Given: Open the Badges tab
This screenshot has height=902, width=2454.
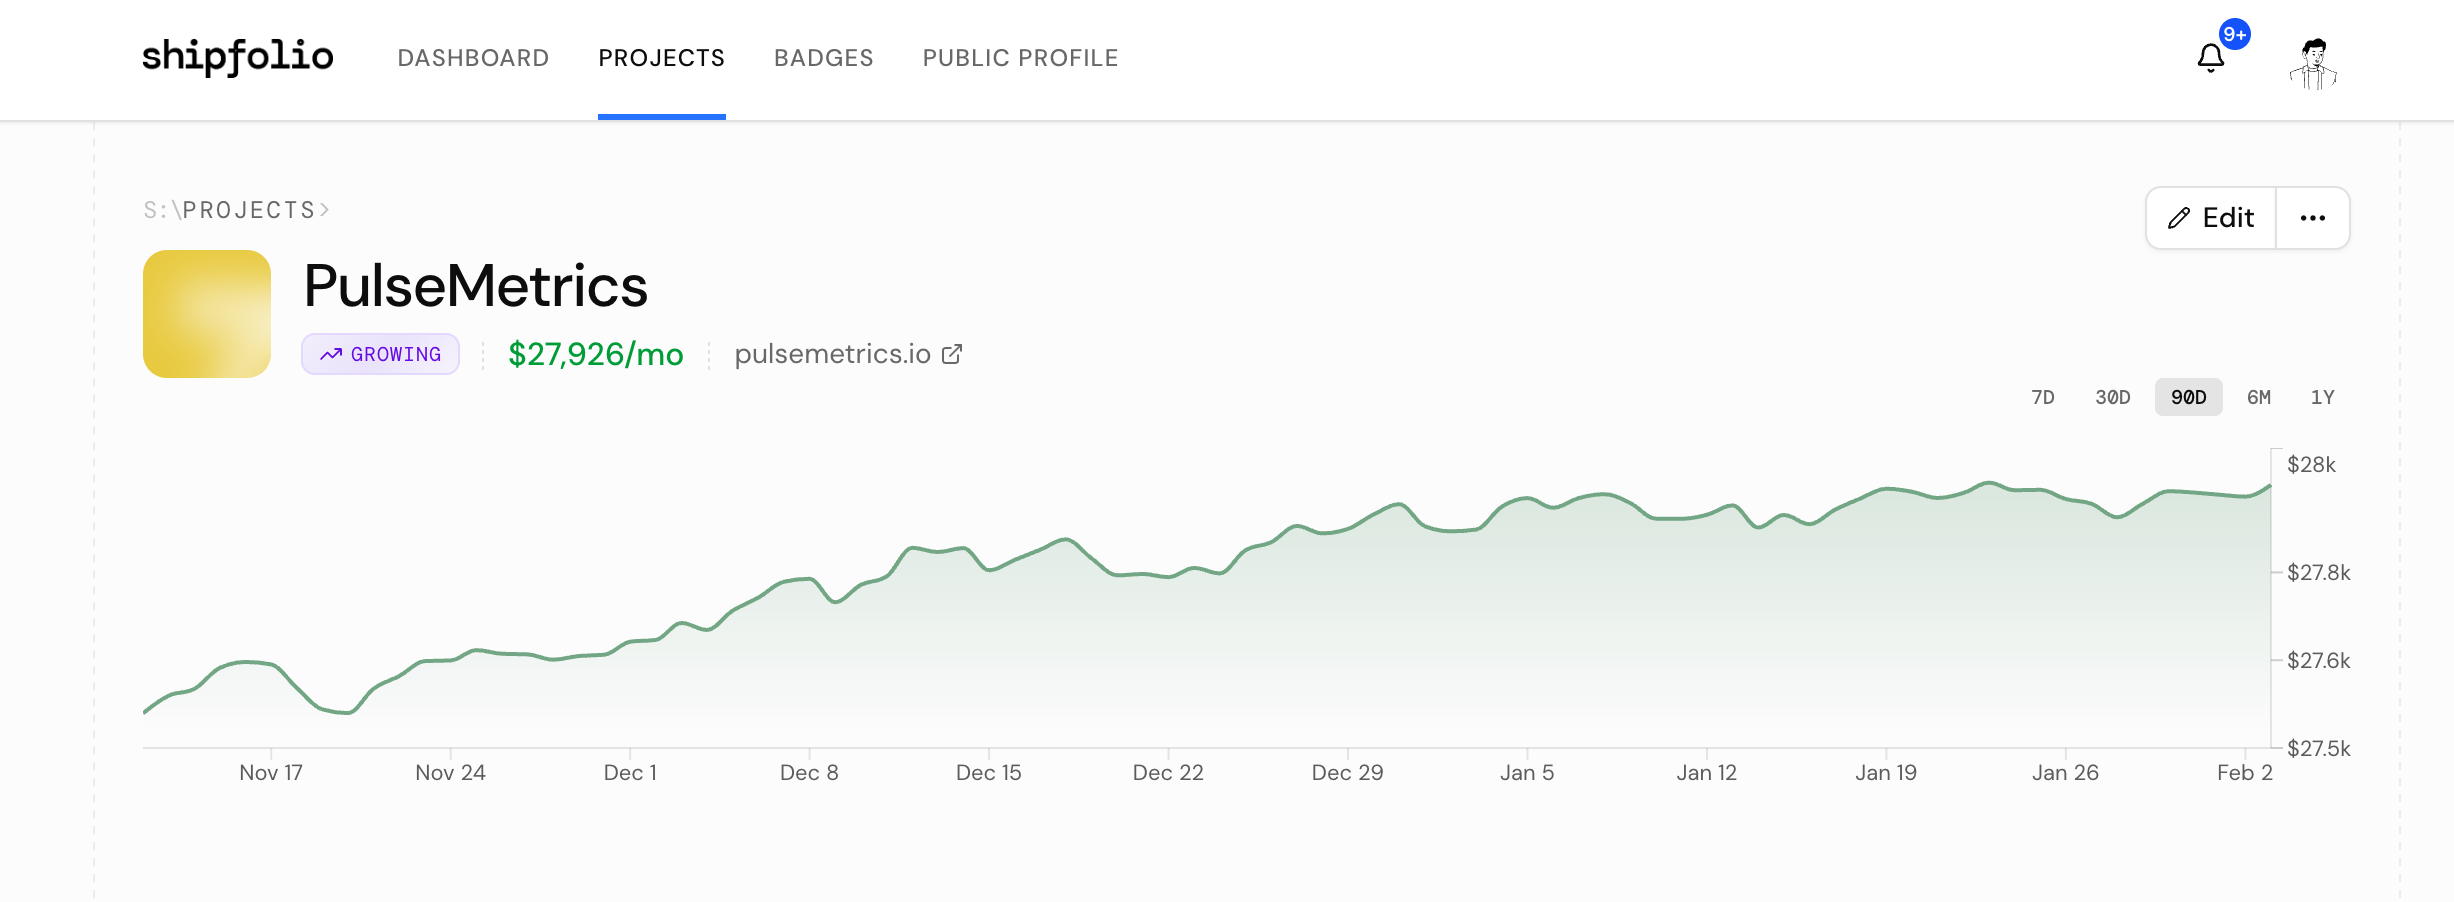Looking at the screenshot, I should point(823,58).
